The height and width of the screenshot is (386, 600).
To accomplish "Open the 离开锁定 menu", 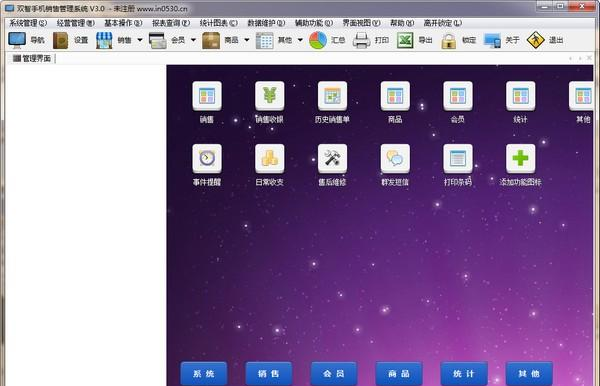I will click(443, 23).
